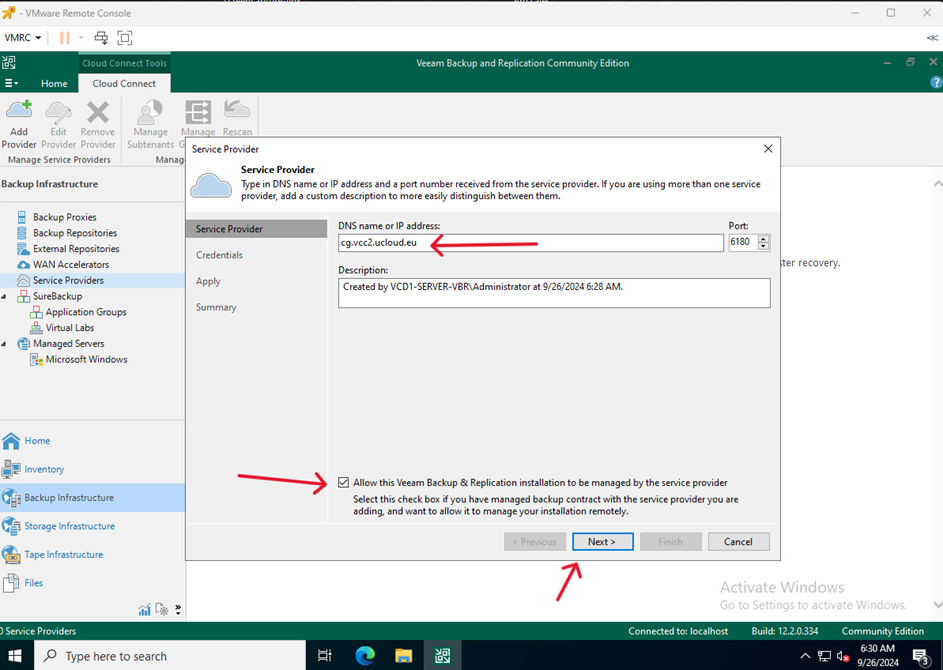Select the Credentials wizard step
Image resolution: width=943 pixels, height=670 pixels.
tap(219, 255)
